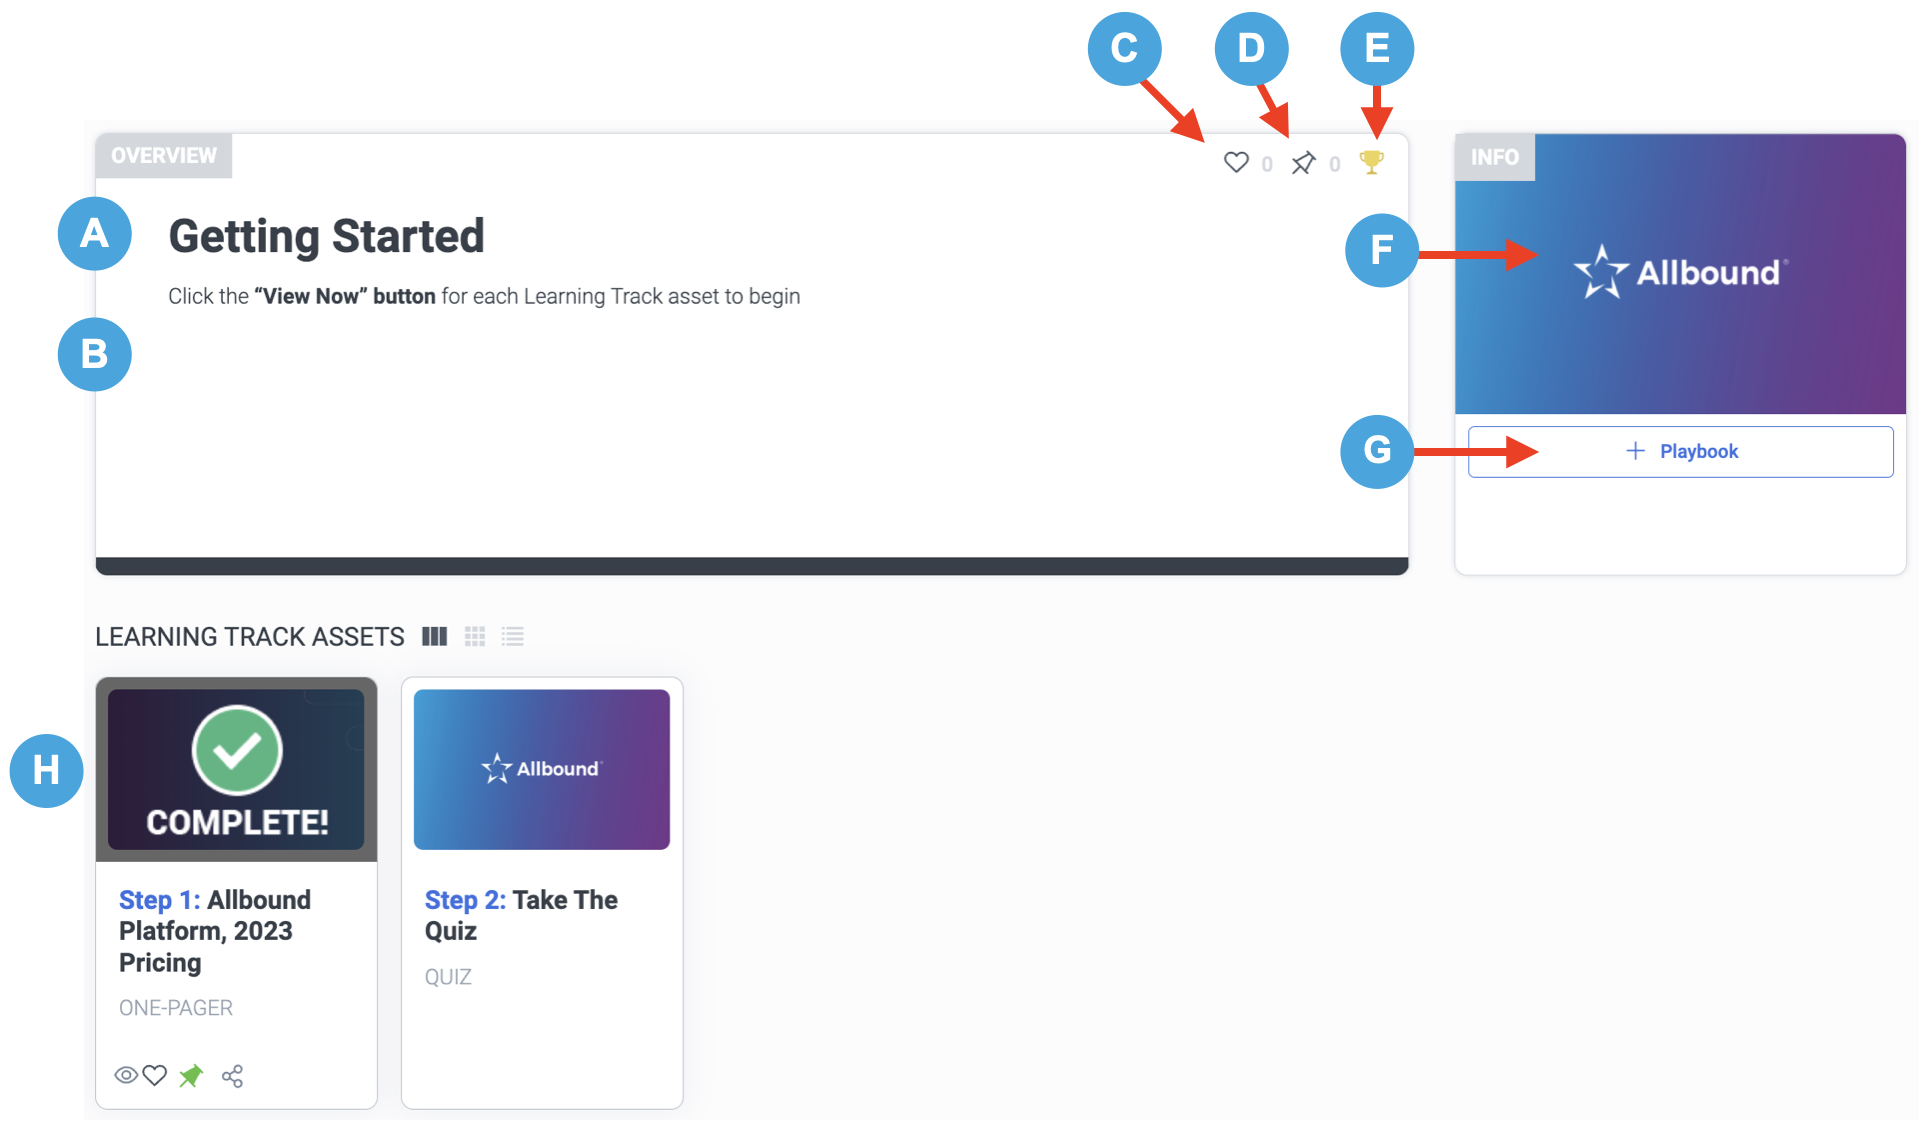The image size is (1920, 1122).
Task: Open Step 1: Allbound Platform, 2023 Pricing
Action: point(215,931)
